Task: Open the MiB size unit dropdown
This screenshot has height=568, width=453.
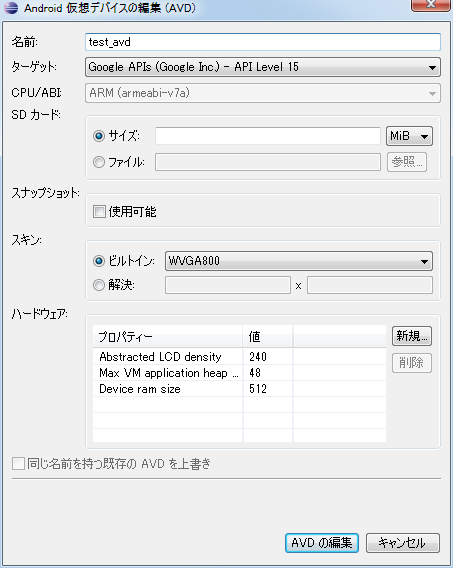Action: [409, 136]
